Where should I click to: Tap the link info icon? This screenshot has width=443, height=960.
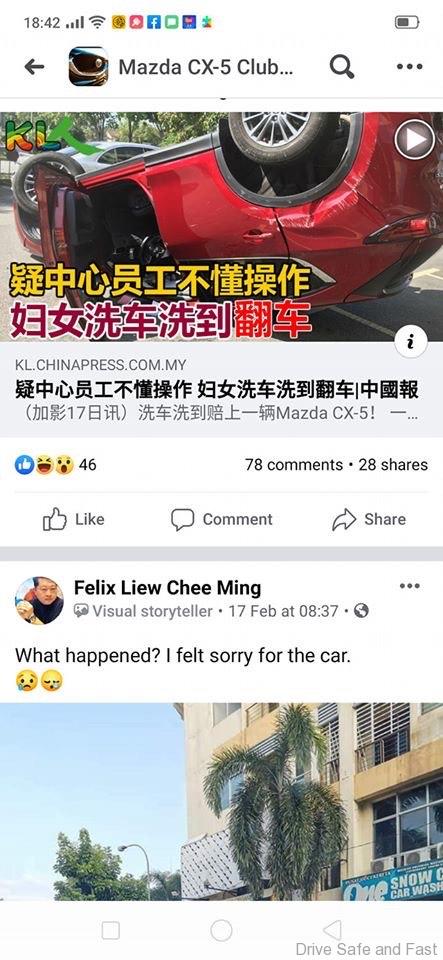coord(411,342)
